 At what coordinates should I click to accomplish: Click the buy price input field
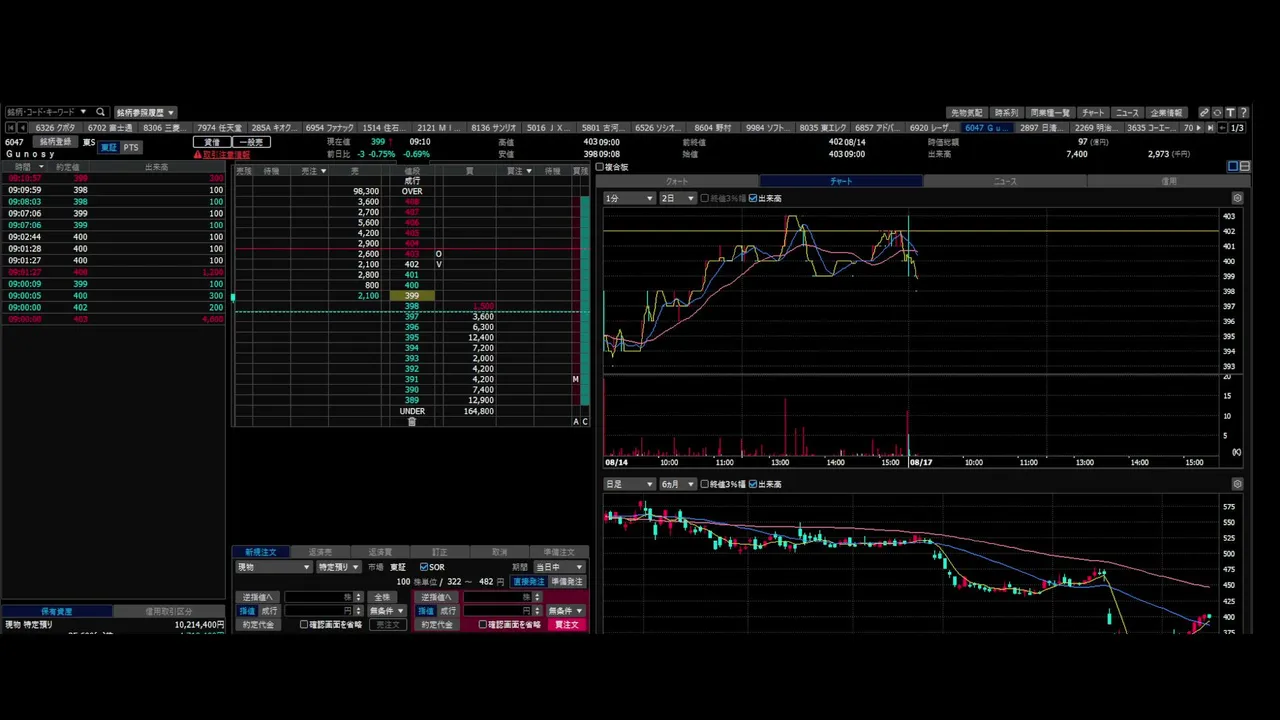[498, 611]
